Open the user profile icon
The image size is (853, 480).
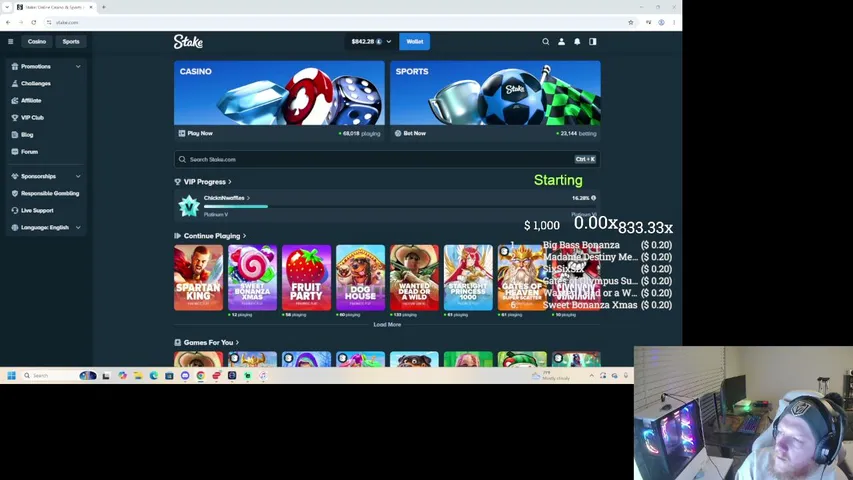[x=561, y=41]
